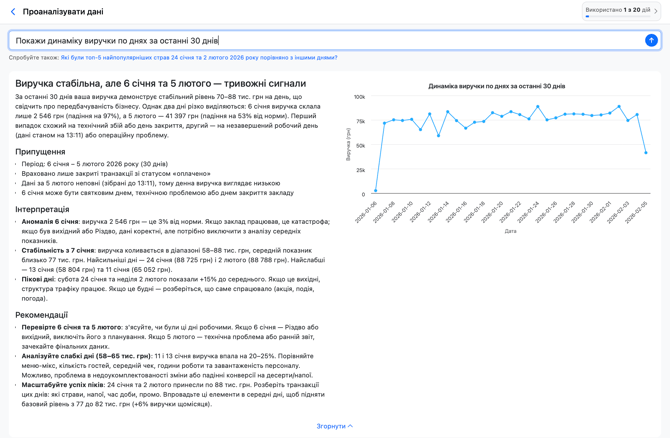This screenshot has width=670, height=438.
Task: Open the suggested top-5 dishes question link
Action: point(199,58)
